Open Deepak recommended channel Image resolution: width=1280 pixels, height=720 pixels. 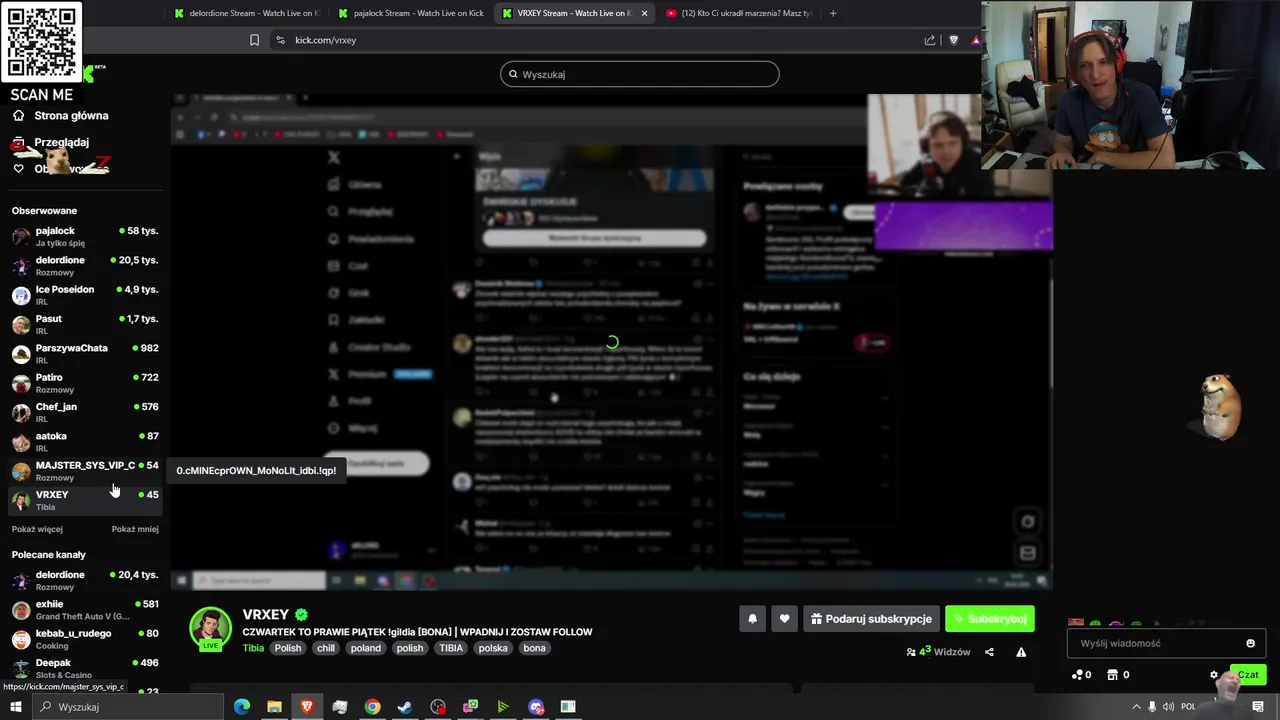tap(85, 668)
